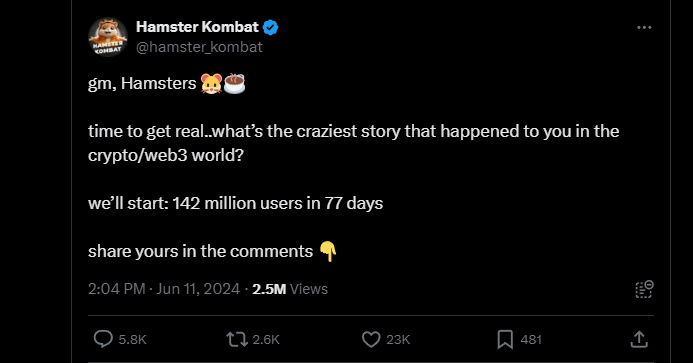Open the three-dot more options menu
Image resolution: width=693 pixels, height=363 pixels.
click(x=644, y=27)
